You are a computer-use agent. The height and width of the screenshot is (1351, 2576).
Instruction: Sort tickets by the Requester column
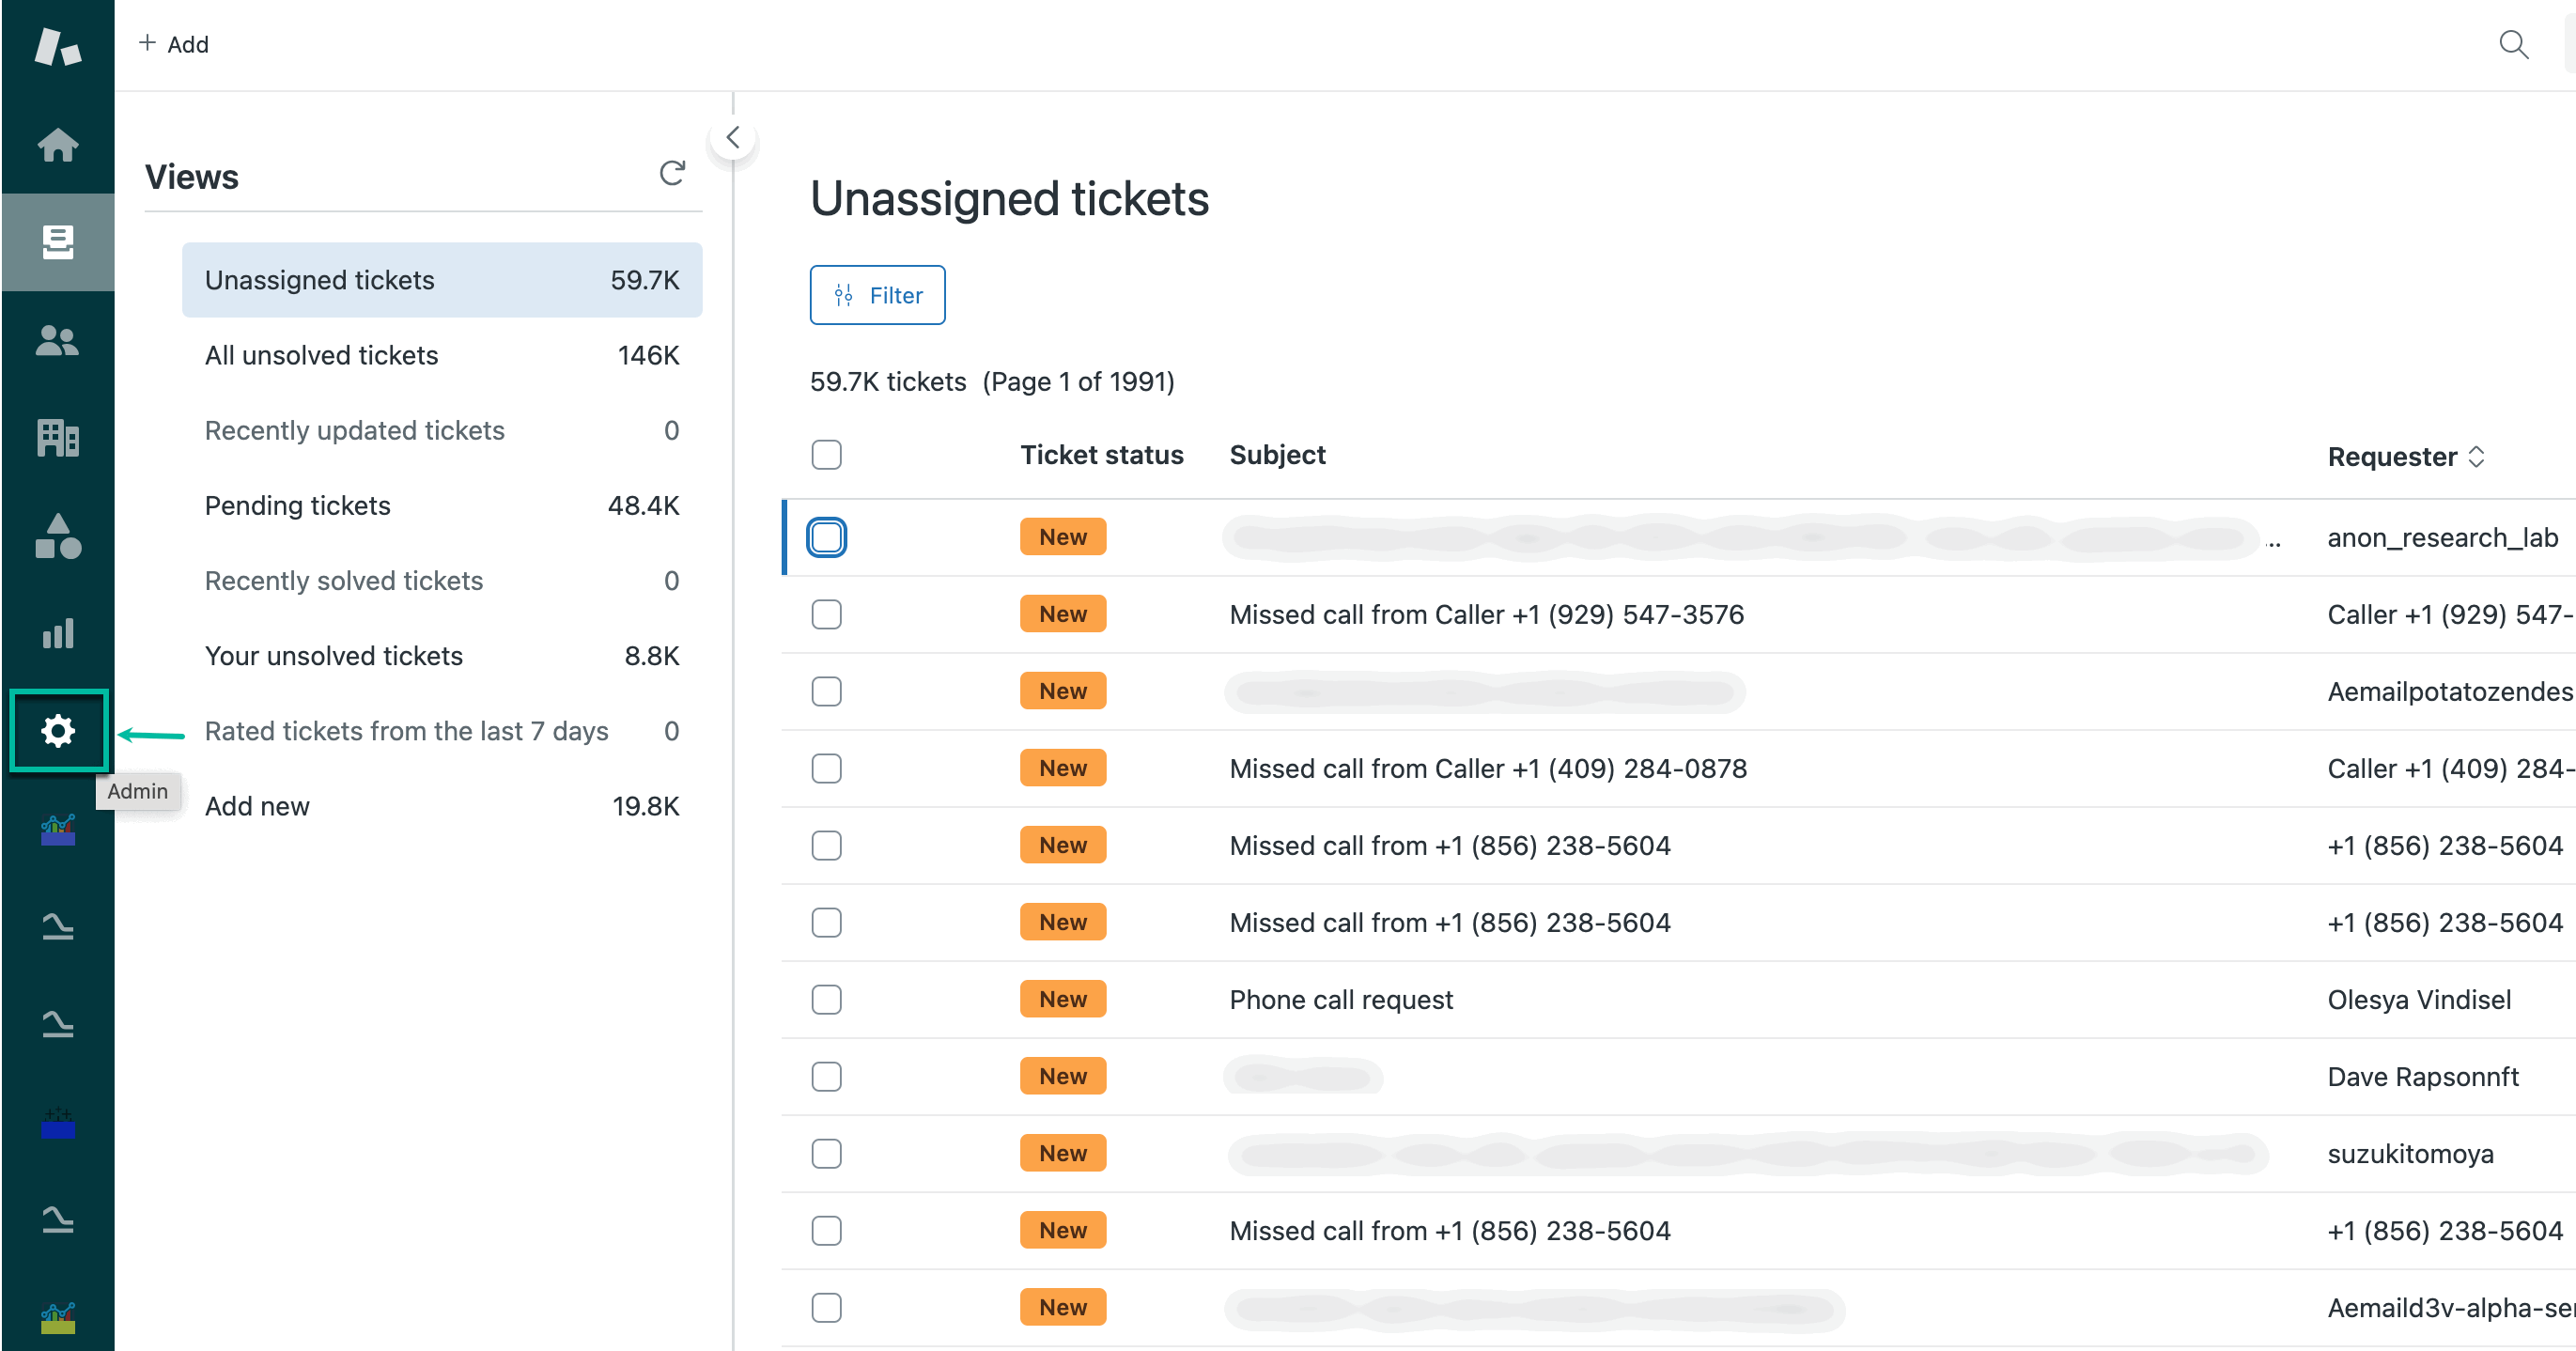click(2405, 457)
